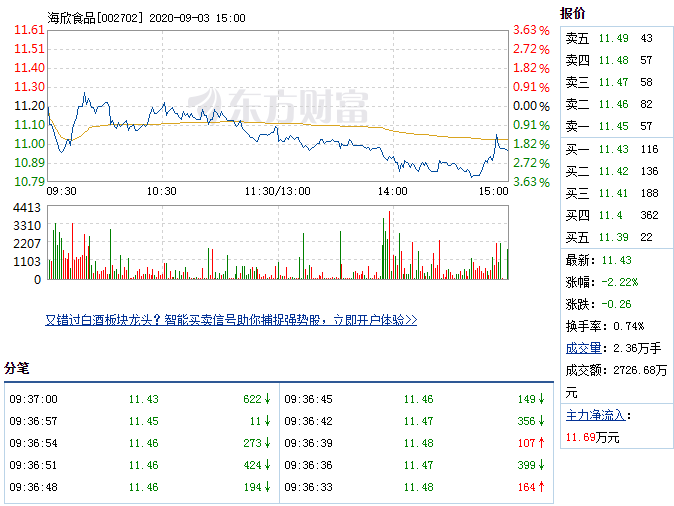Open the 成交量 link

coord(585,348)
